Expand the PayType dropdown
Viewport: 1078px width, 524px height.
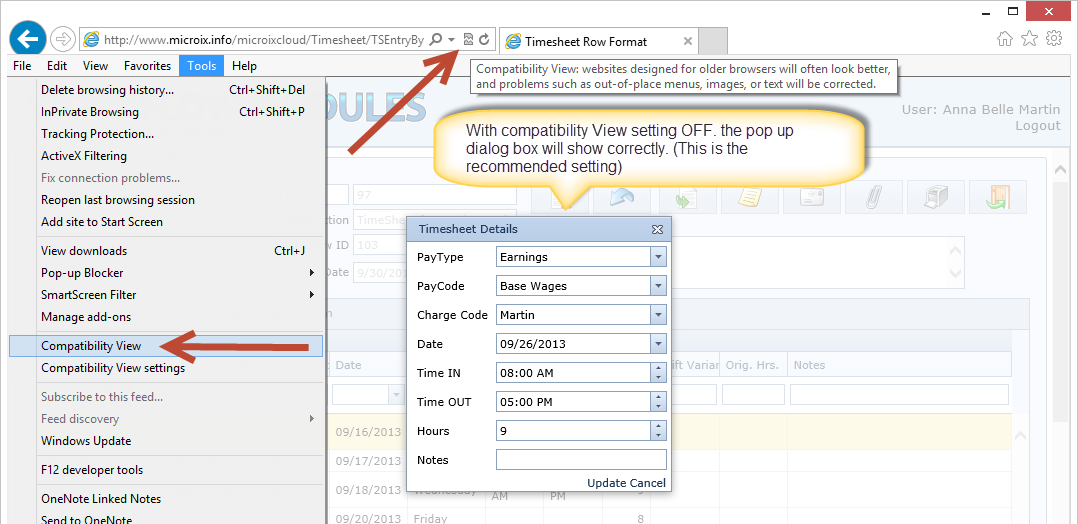pyautogui.click(x=658, y=257)
